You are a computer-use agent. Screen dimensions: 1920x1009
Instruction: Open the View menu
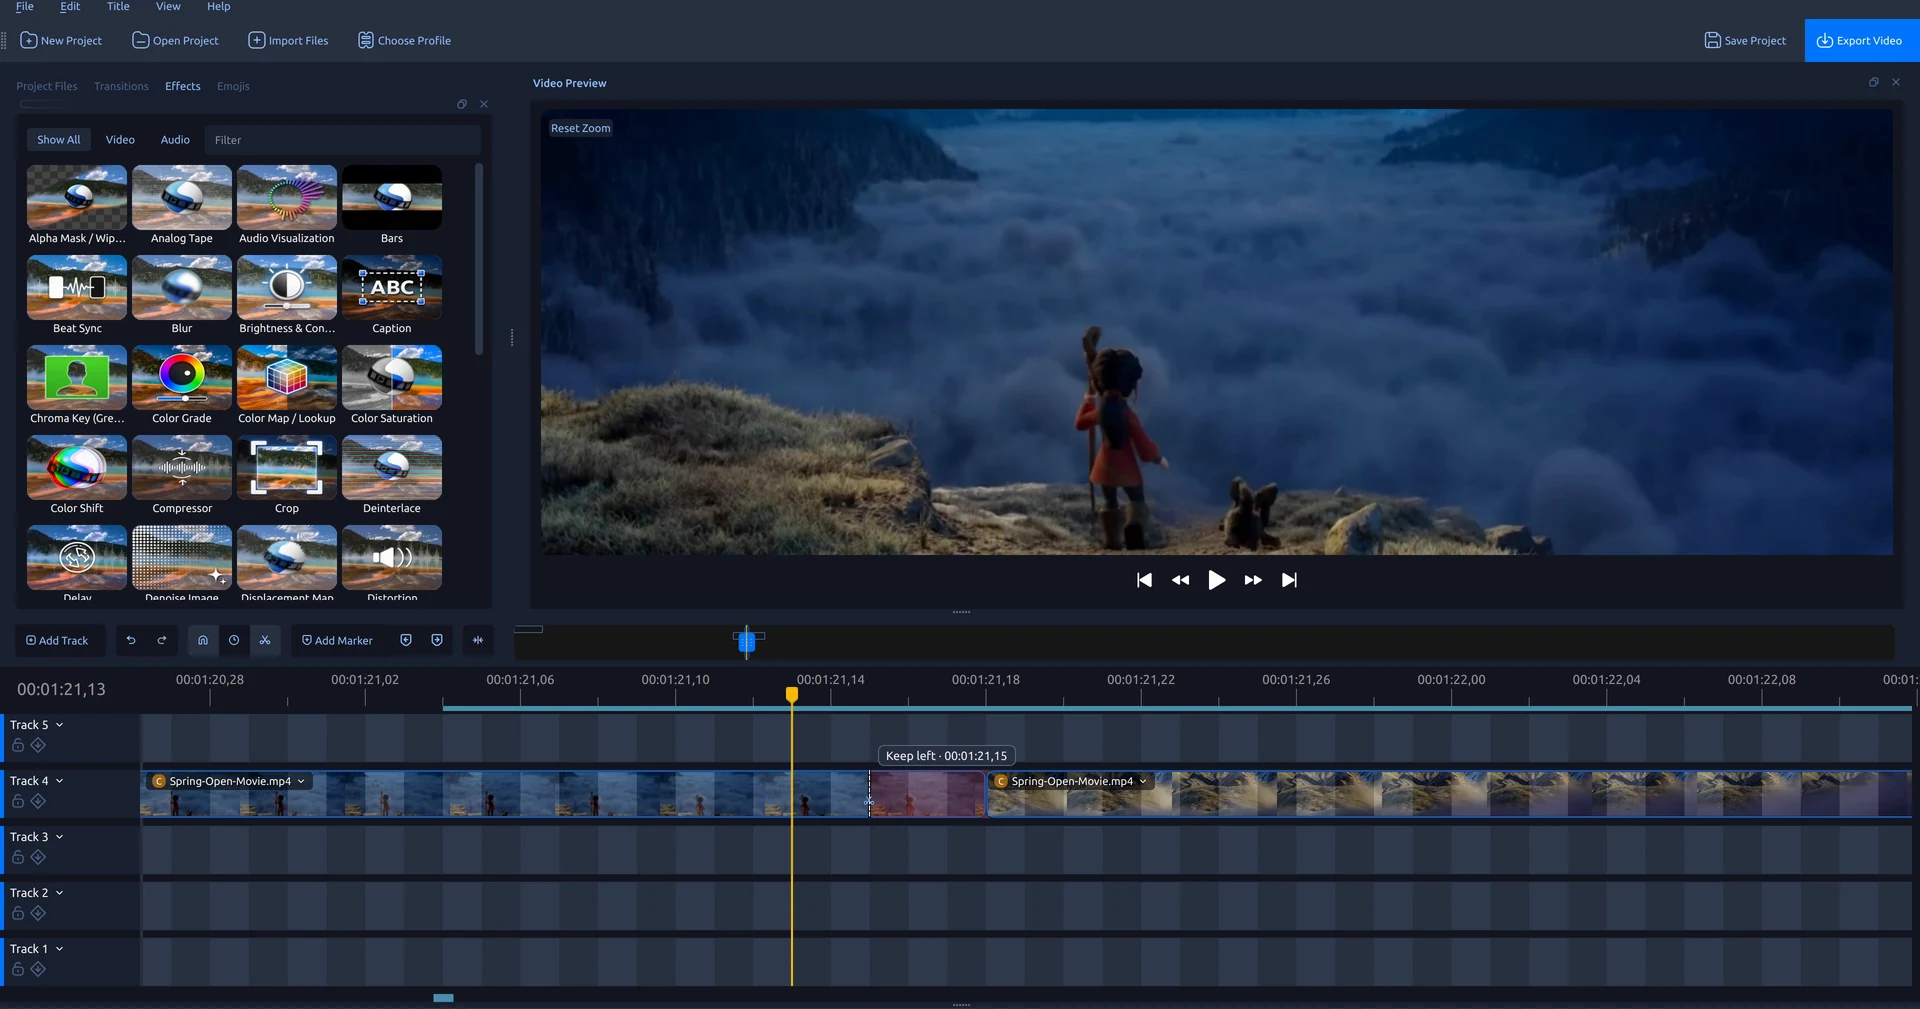(168, 7)
